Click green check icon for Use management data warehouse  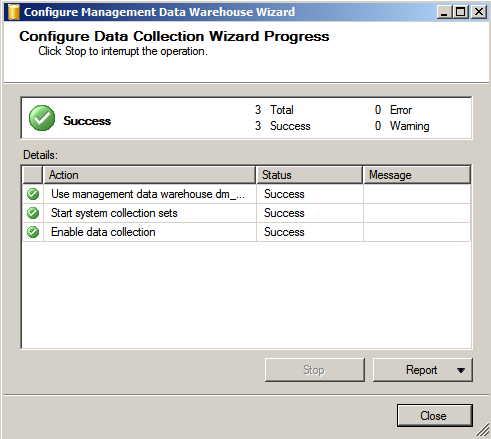[33, 194]
